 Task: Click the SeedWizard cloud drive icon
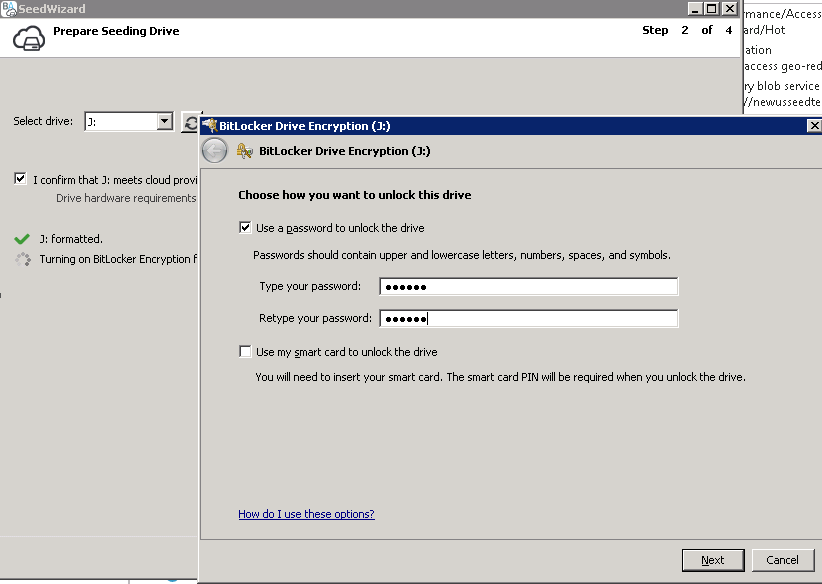click(x=29, y=38)
